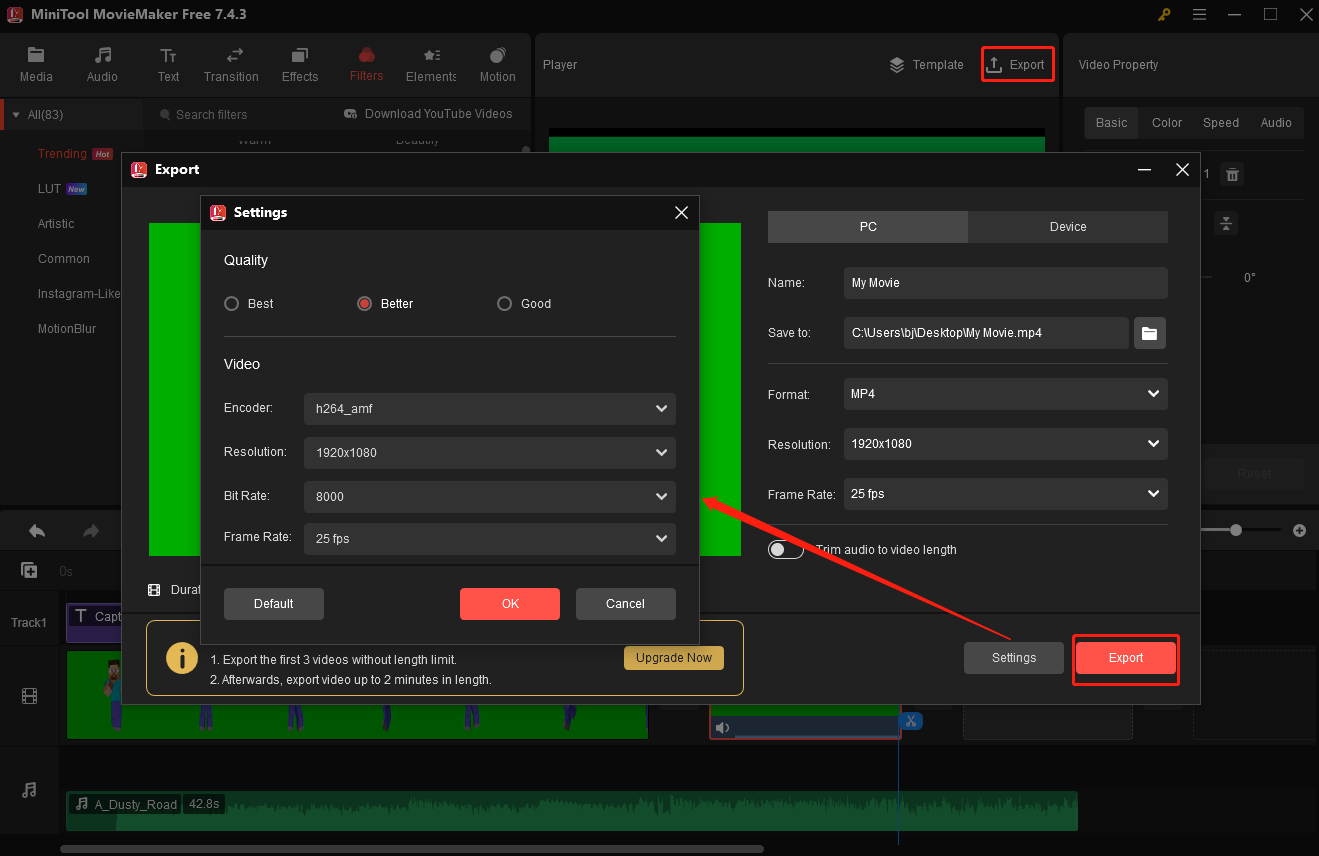Click the Name field showing My Movie
This screenshot has width=1319, height=856.
1006,283
